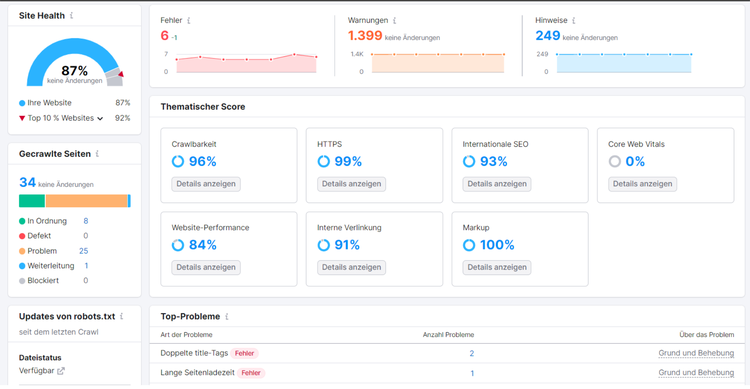Screen dimensions: 750x389
Task: Click the Problem count 25
Action: point(84,251)
